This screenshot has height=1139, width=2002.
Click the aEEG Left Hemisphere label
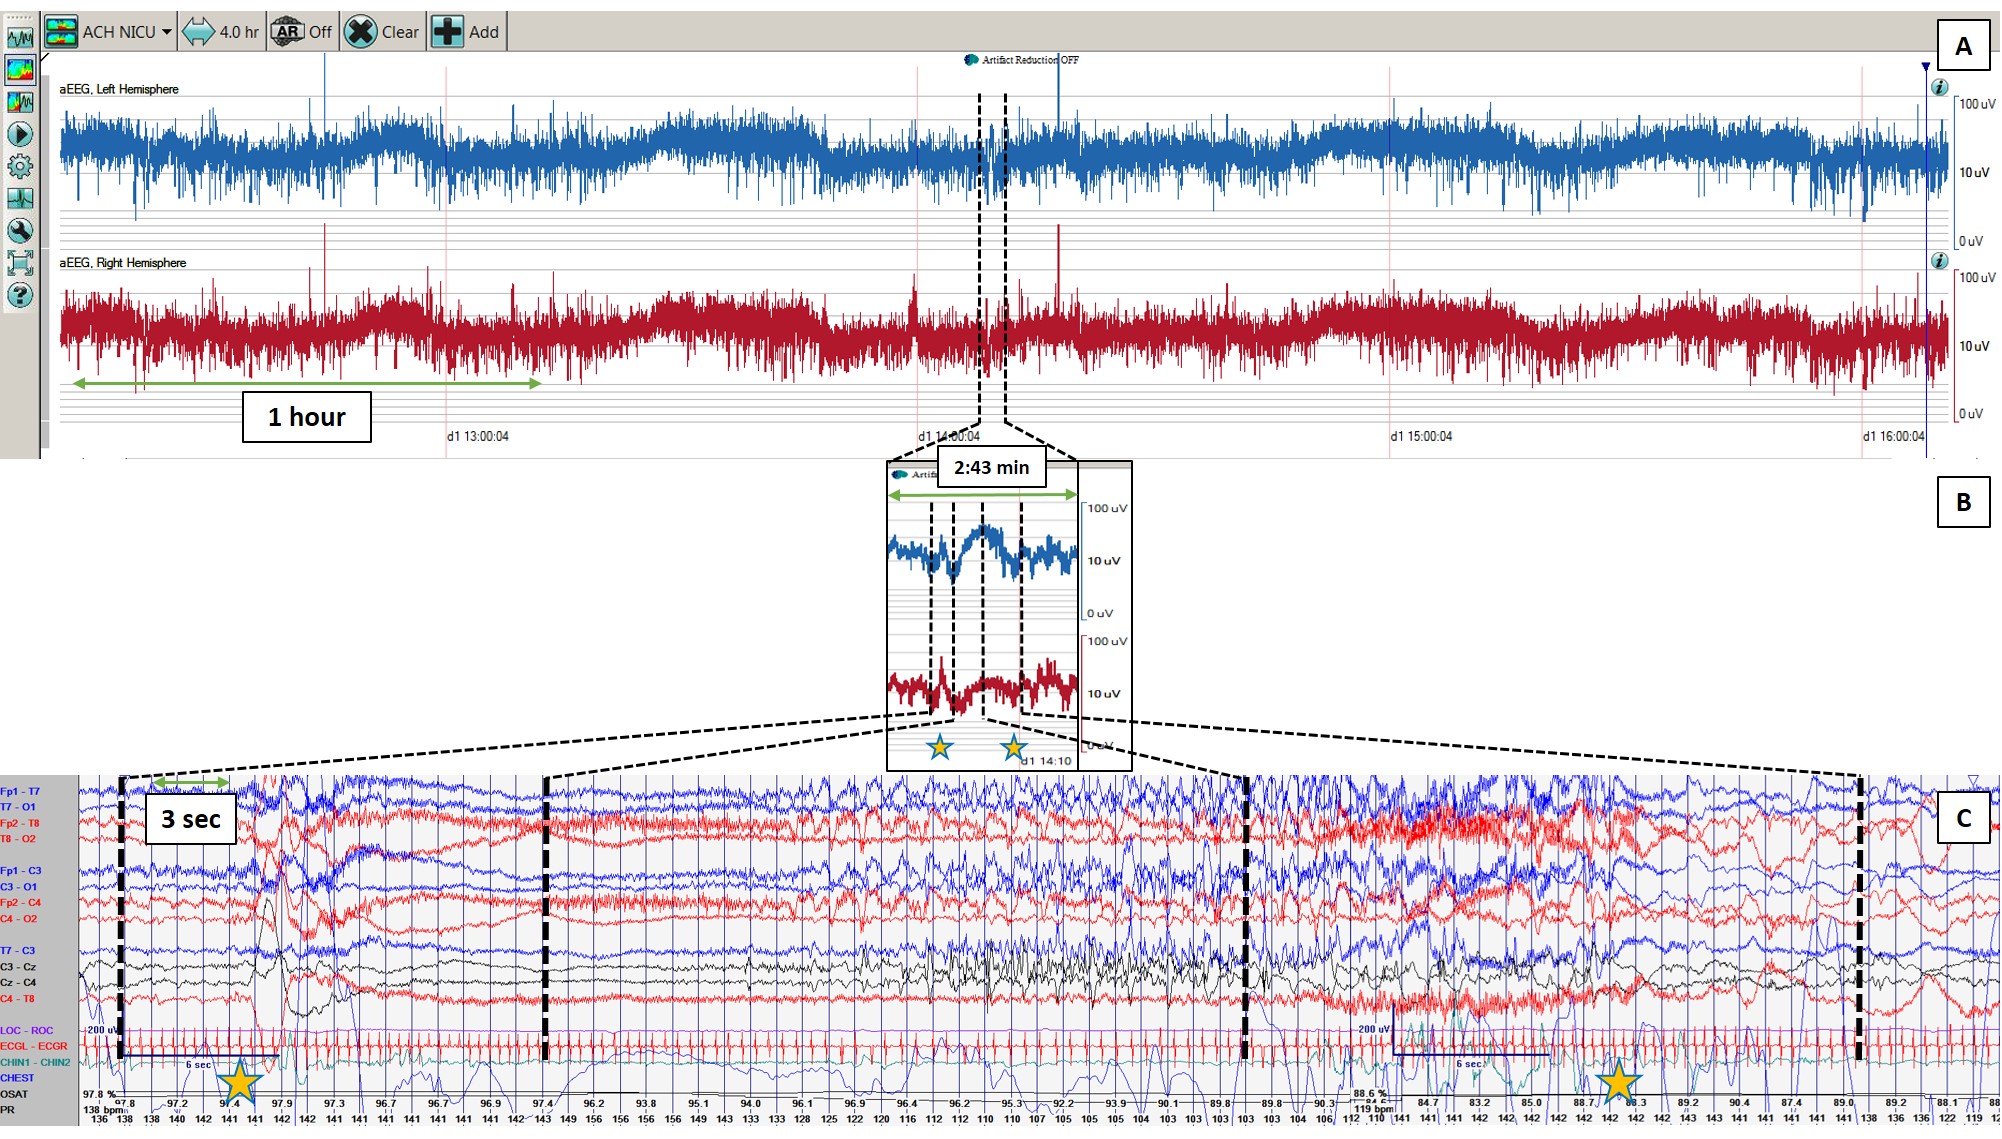click(x=119, y=89)
